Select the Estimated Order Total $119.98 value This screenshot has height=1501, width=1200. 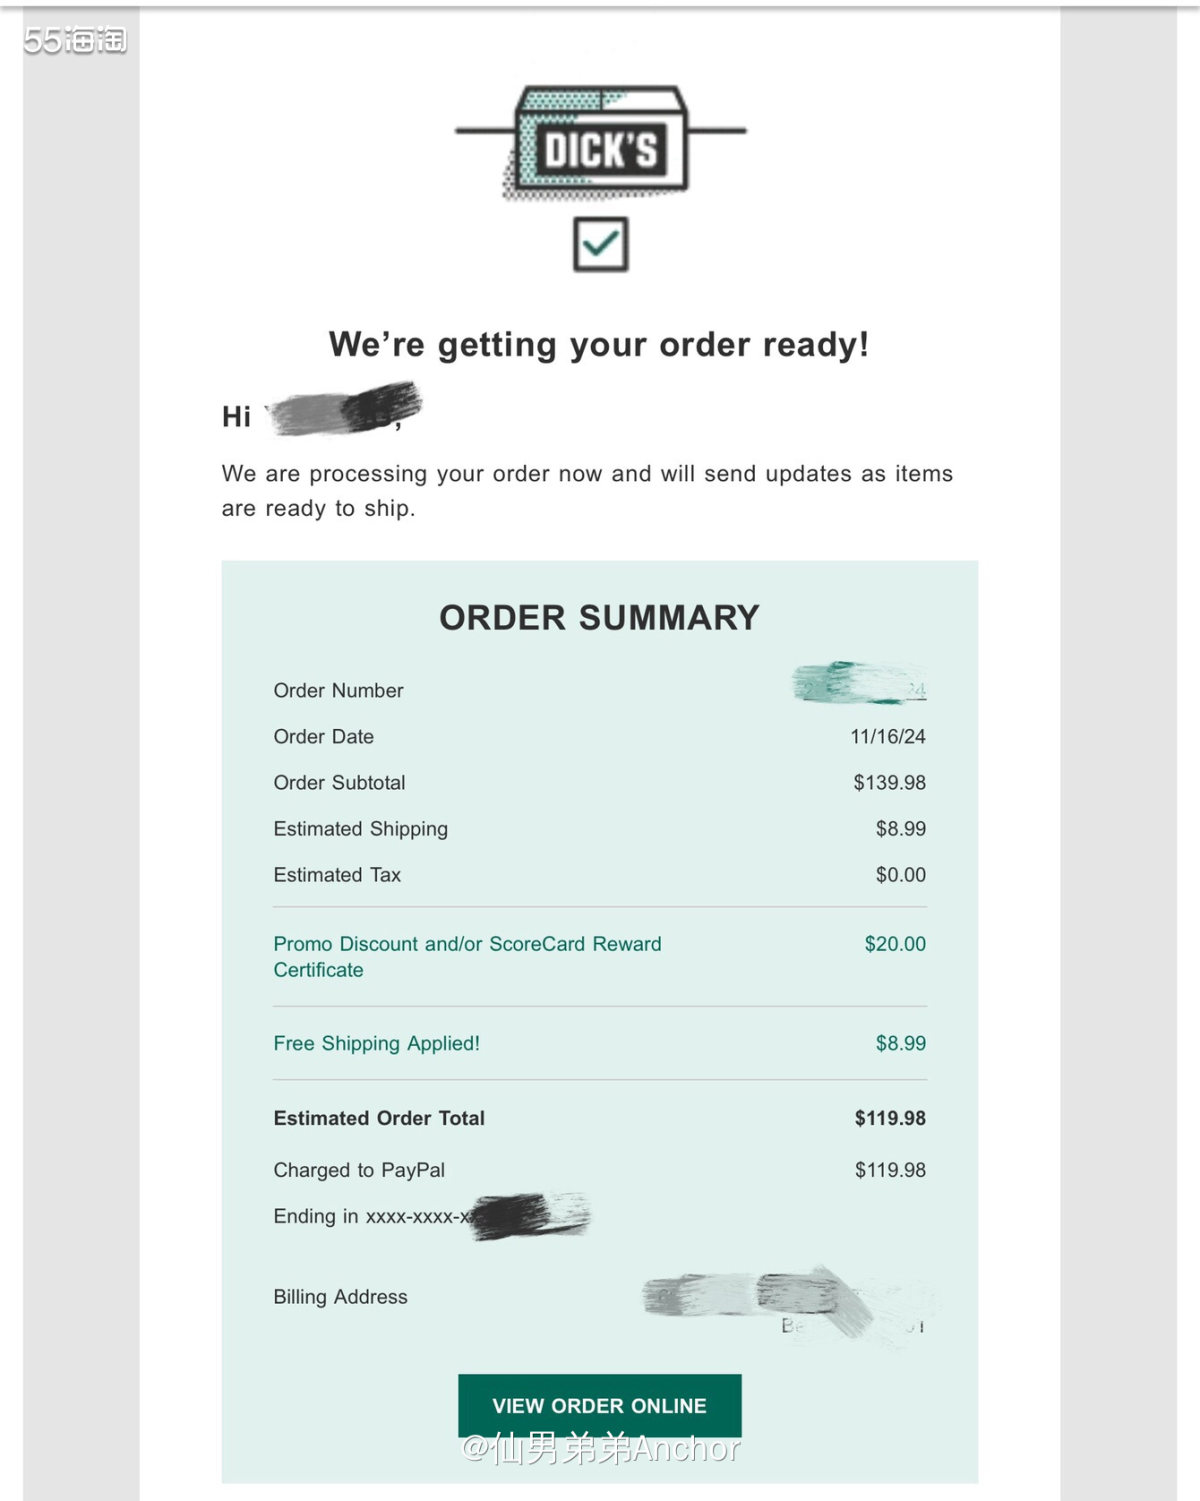pos(889,1118)
